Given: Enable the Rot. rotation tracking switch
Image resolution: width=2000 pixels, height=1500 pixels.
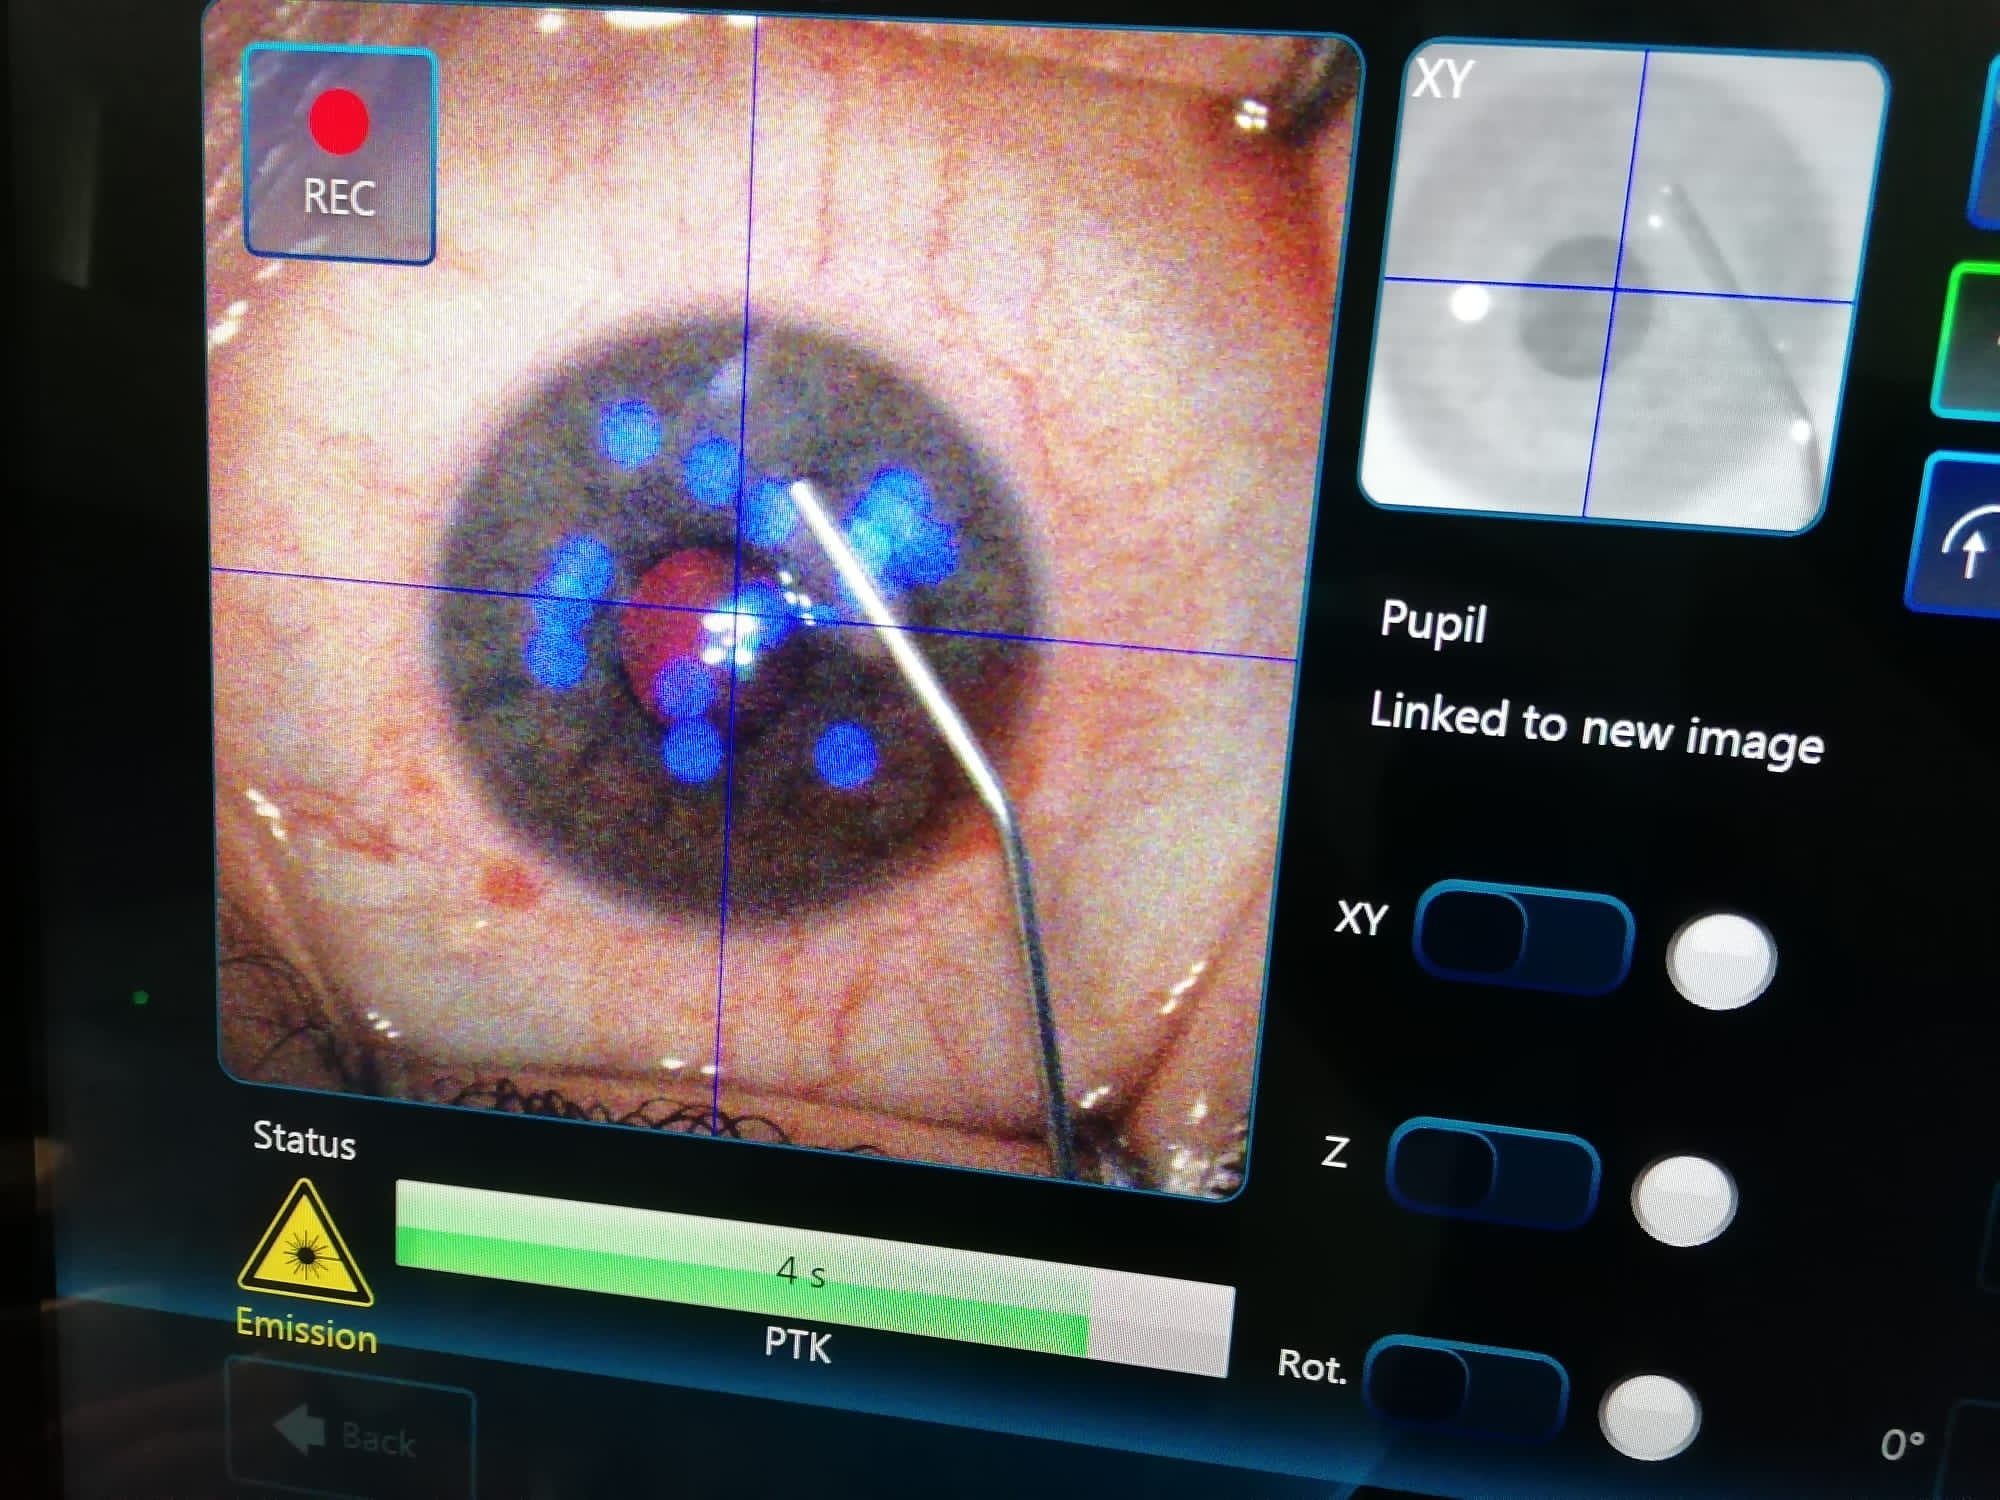Looking at the screenshot, I should [1465, 1388].
